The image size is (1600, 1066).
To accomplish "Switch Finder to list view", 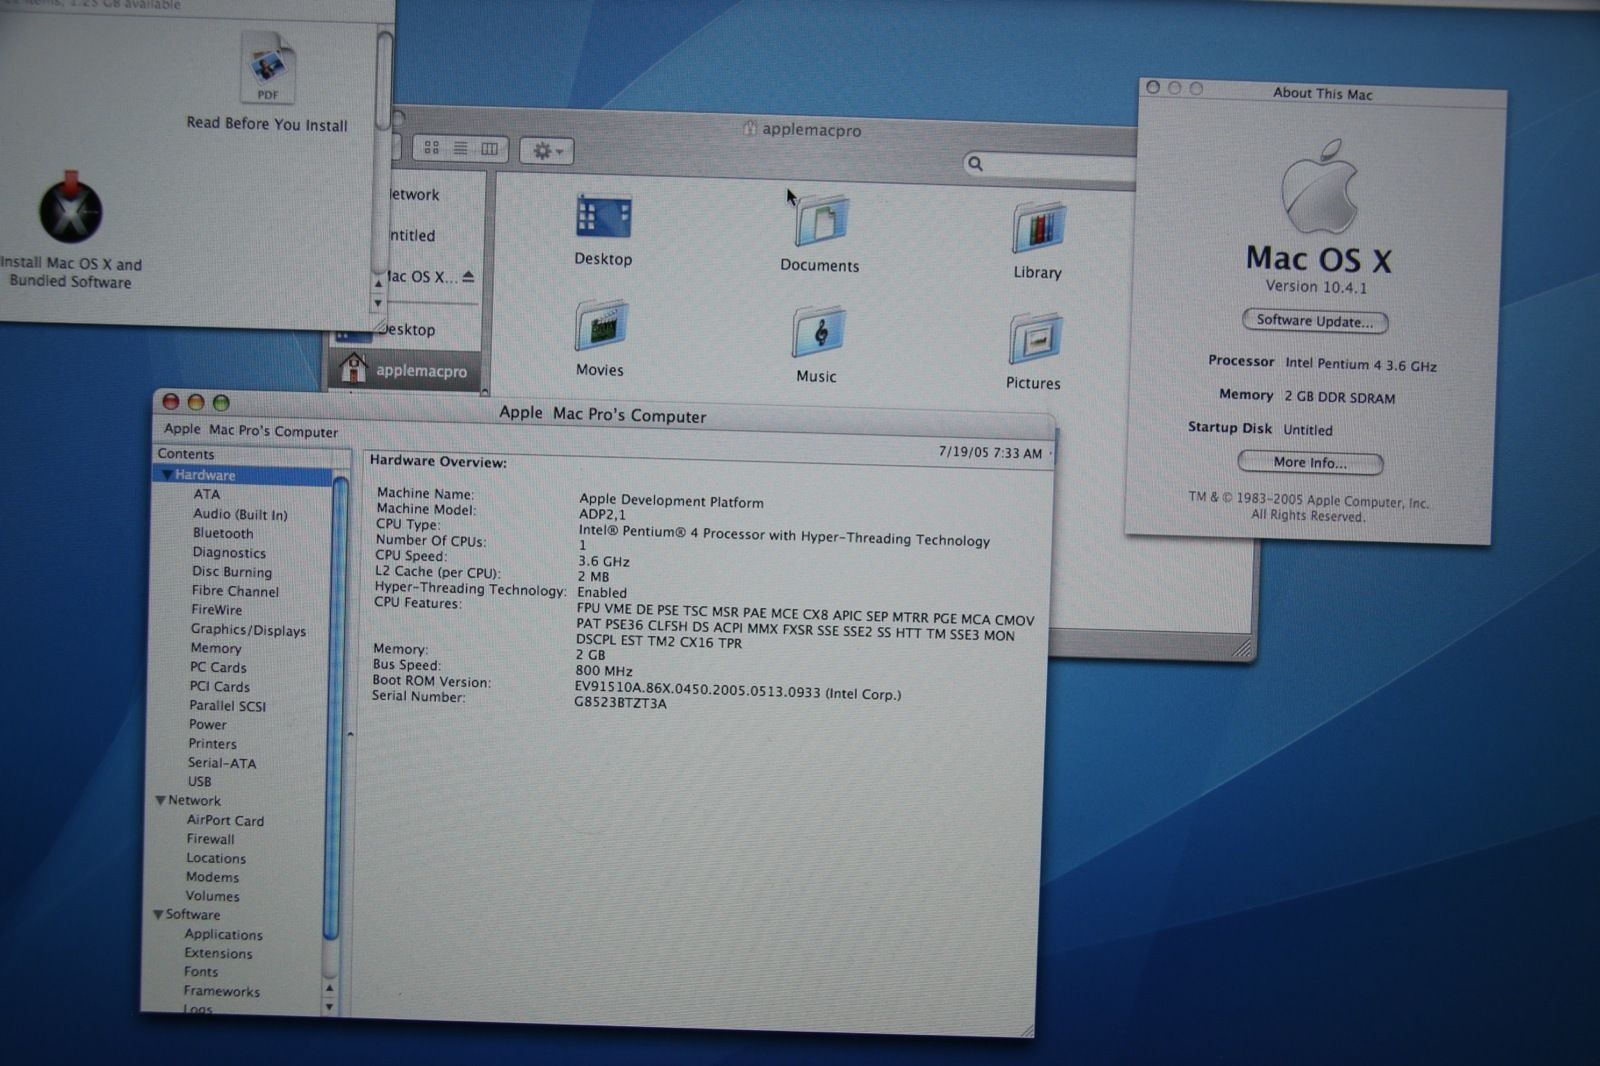I will (460, 149).
